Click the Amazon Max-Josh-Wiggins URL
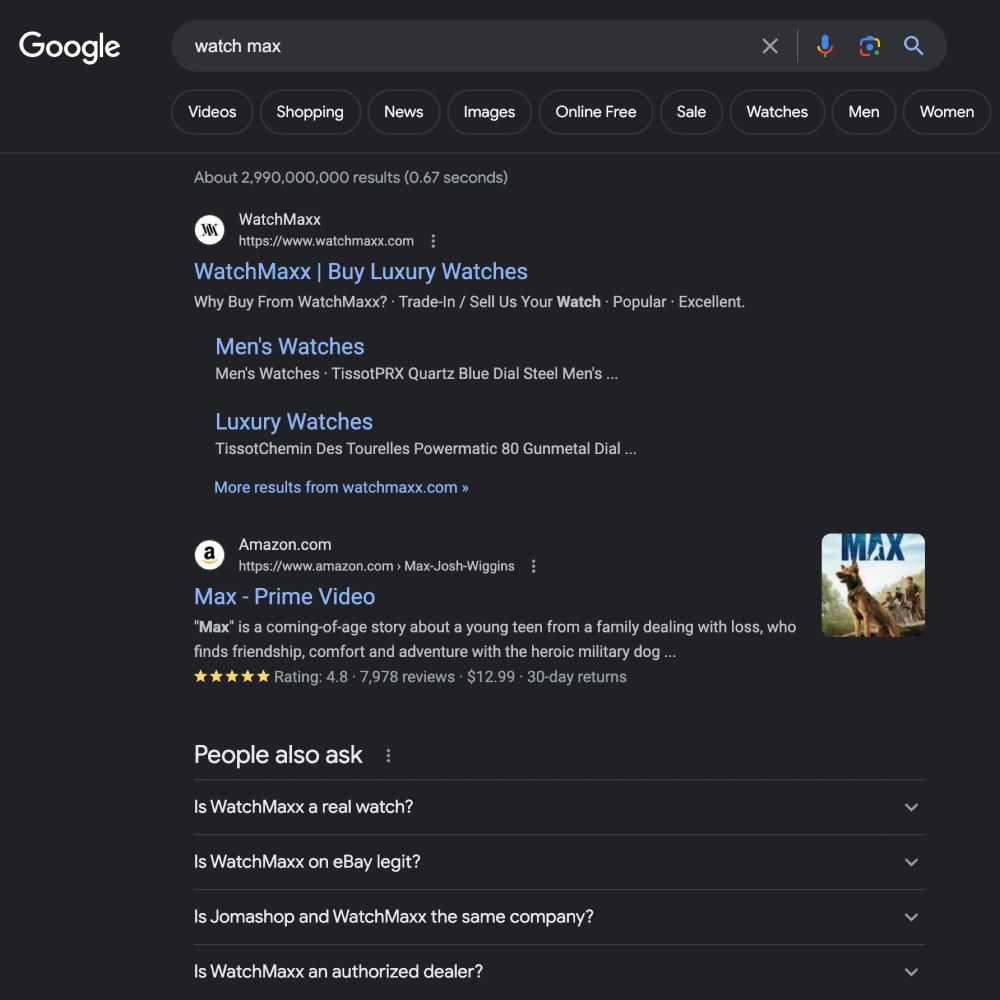 tap(376, 566)
